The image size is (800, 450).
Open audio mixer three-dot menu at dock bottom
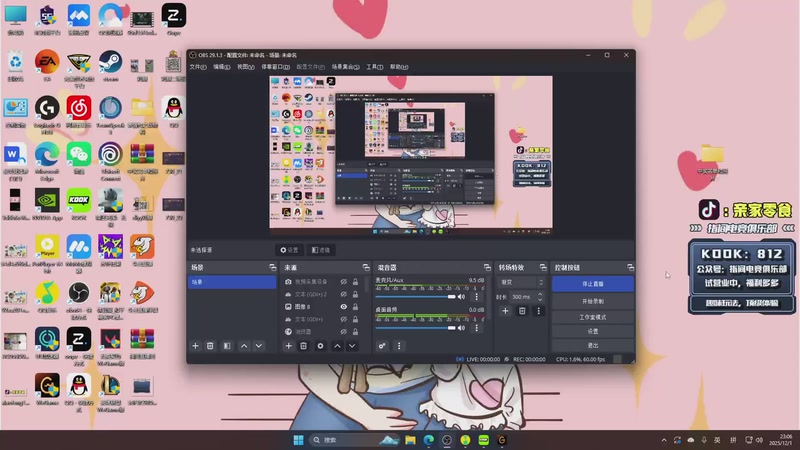pos(399,346)
